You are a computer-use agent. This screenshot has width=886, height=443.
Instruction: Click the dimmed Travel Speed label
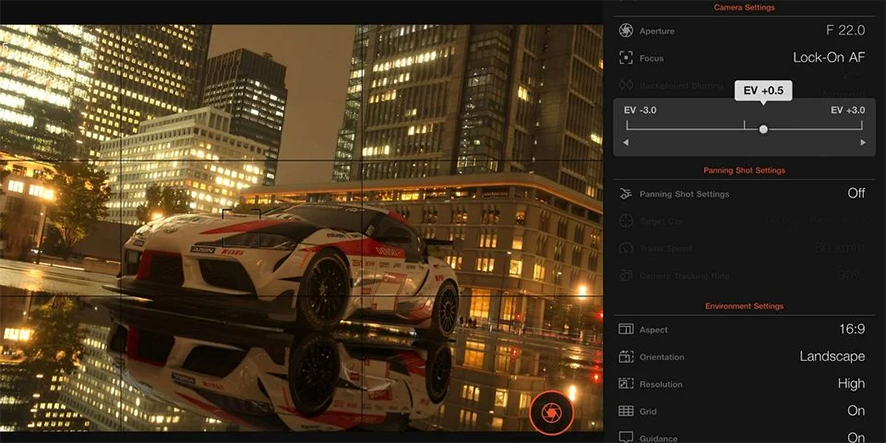click(666, 249)
